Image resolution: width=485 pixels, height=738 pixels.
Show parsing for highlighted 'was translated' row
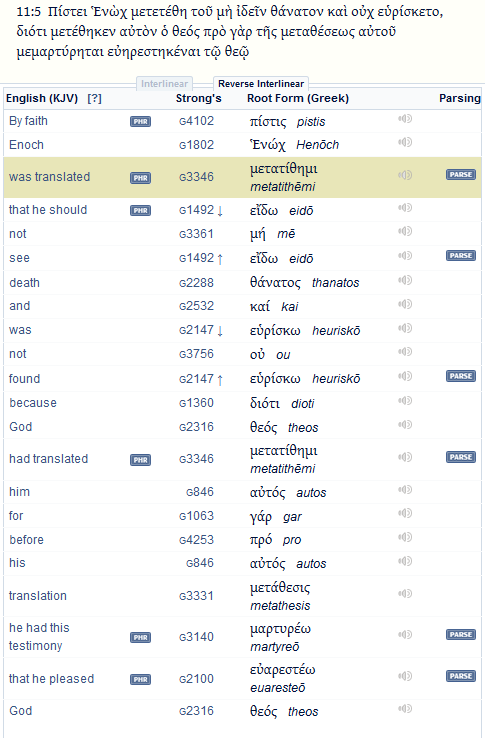[x=461, y=175]
